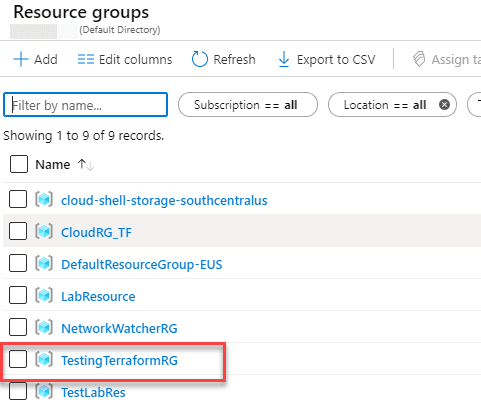The image size is (481, 405).
Task: Click the cloud-shell-storage-southcentralus resource group icon
Action: pyautogui.click(x=44, y=199)
